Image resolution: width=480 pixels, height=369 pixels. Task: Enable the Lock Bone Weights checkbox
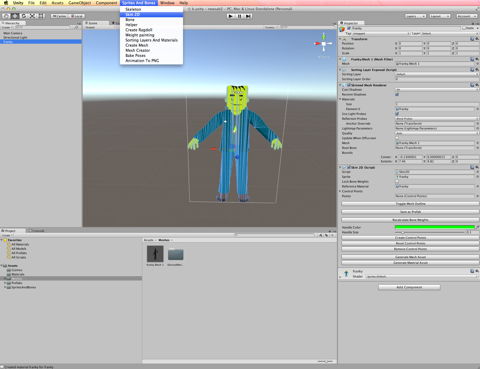397,182
